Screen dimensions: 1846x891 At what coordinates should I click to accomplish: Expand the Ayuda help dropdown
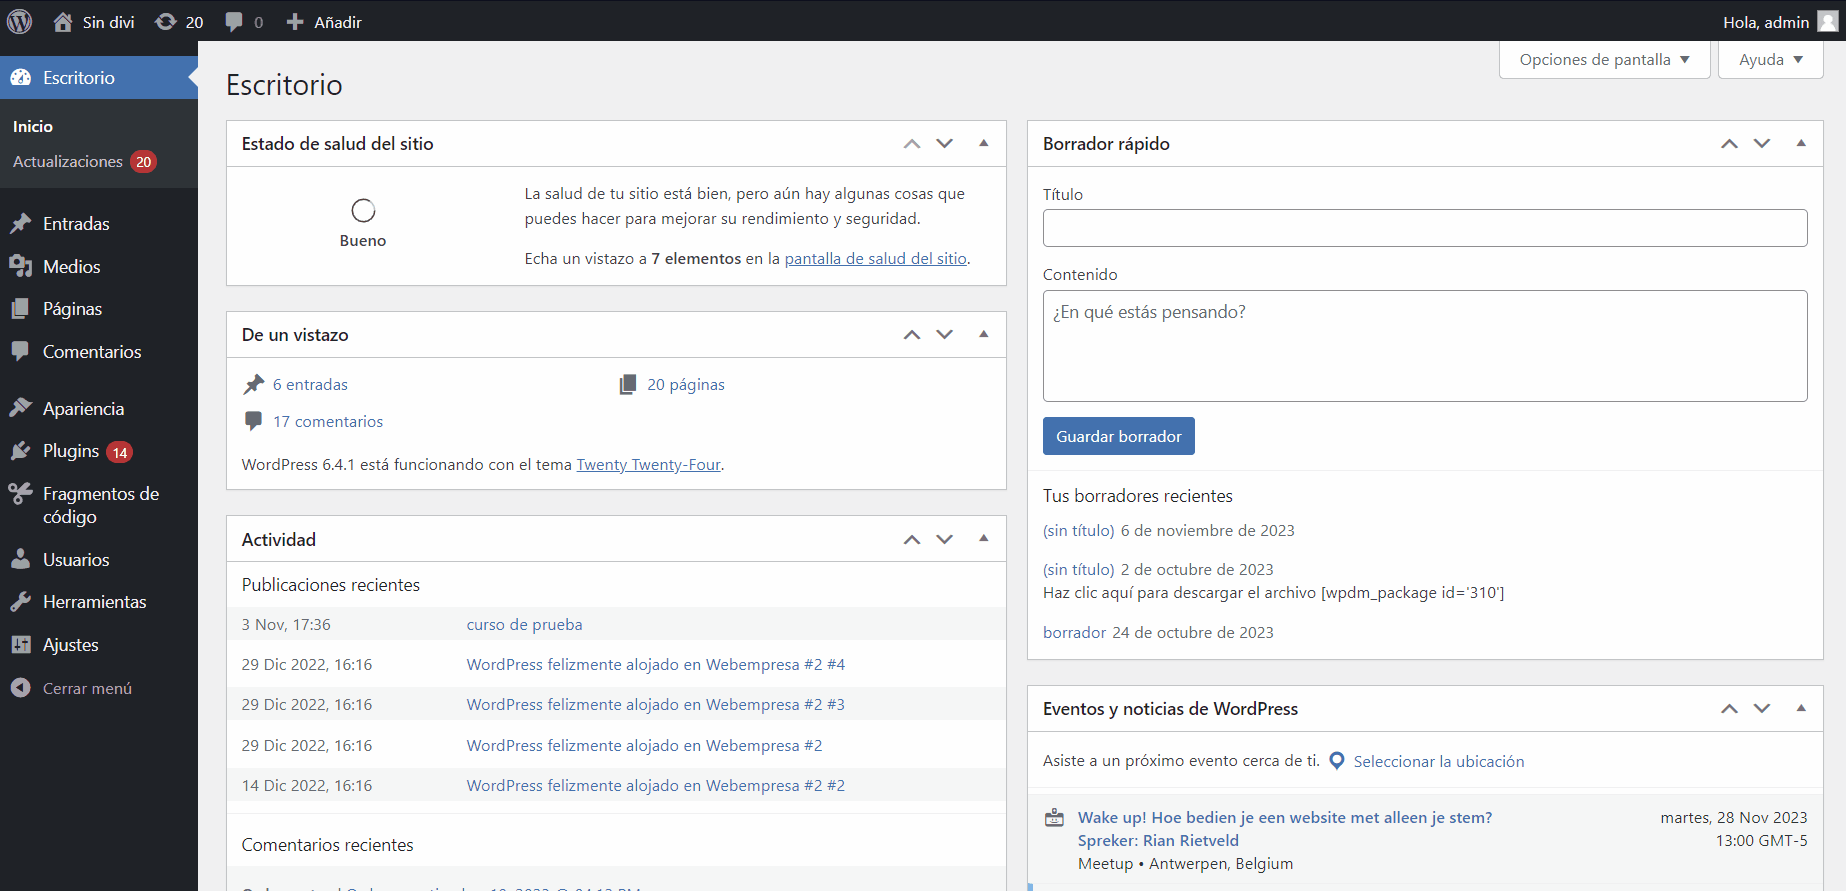point(1770,60)
